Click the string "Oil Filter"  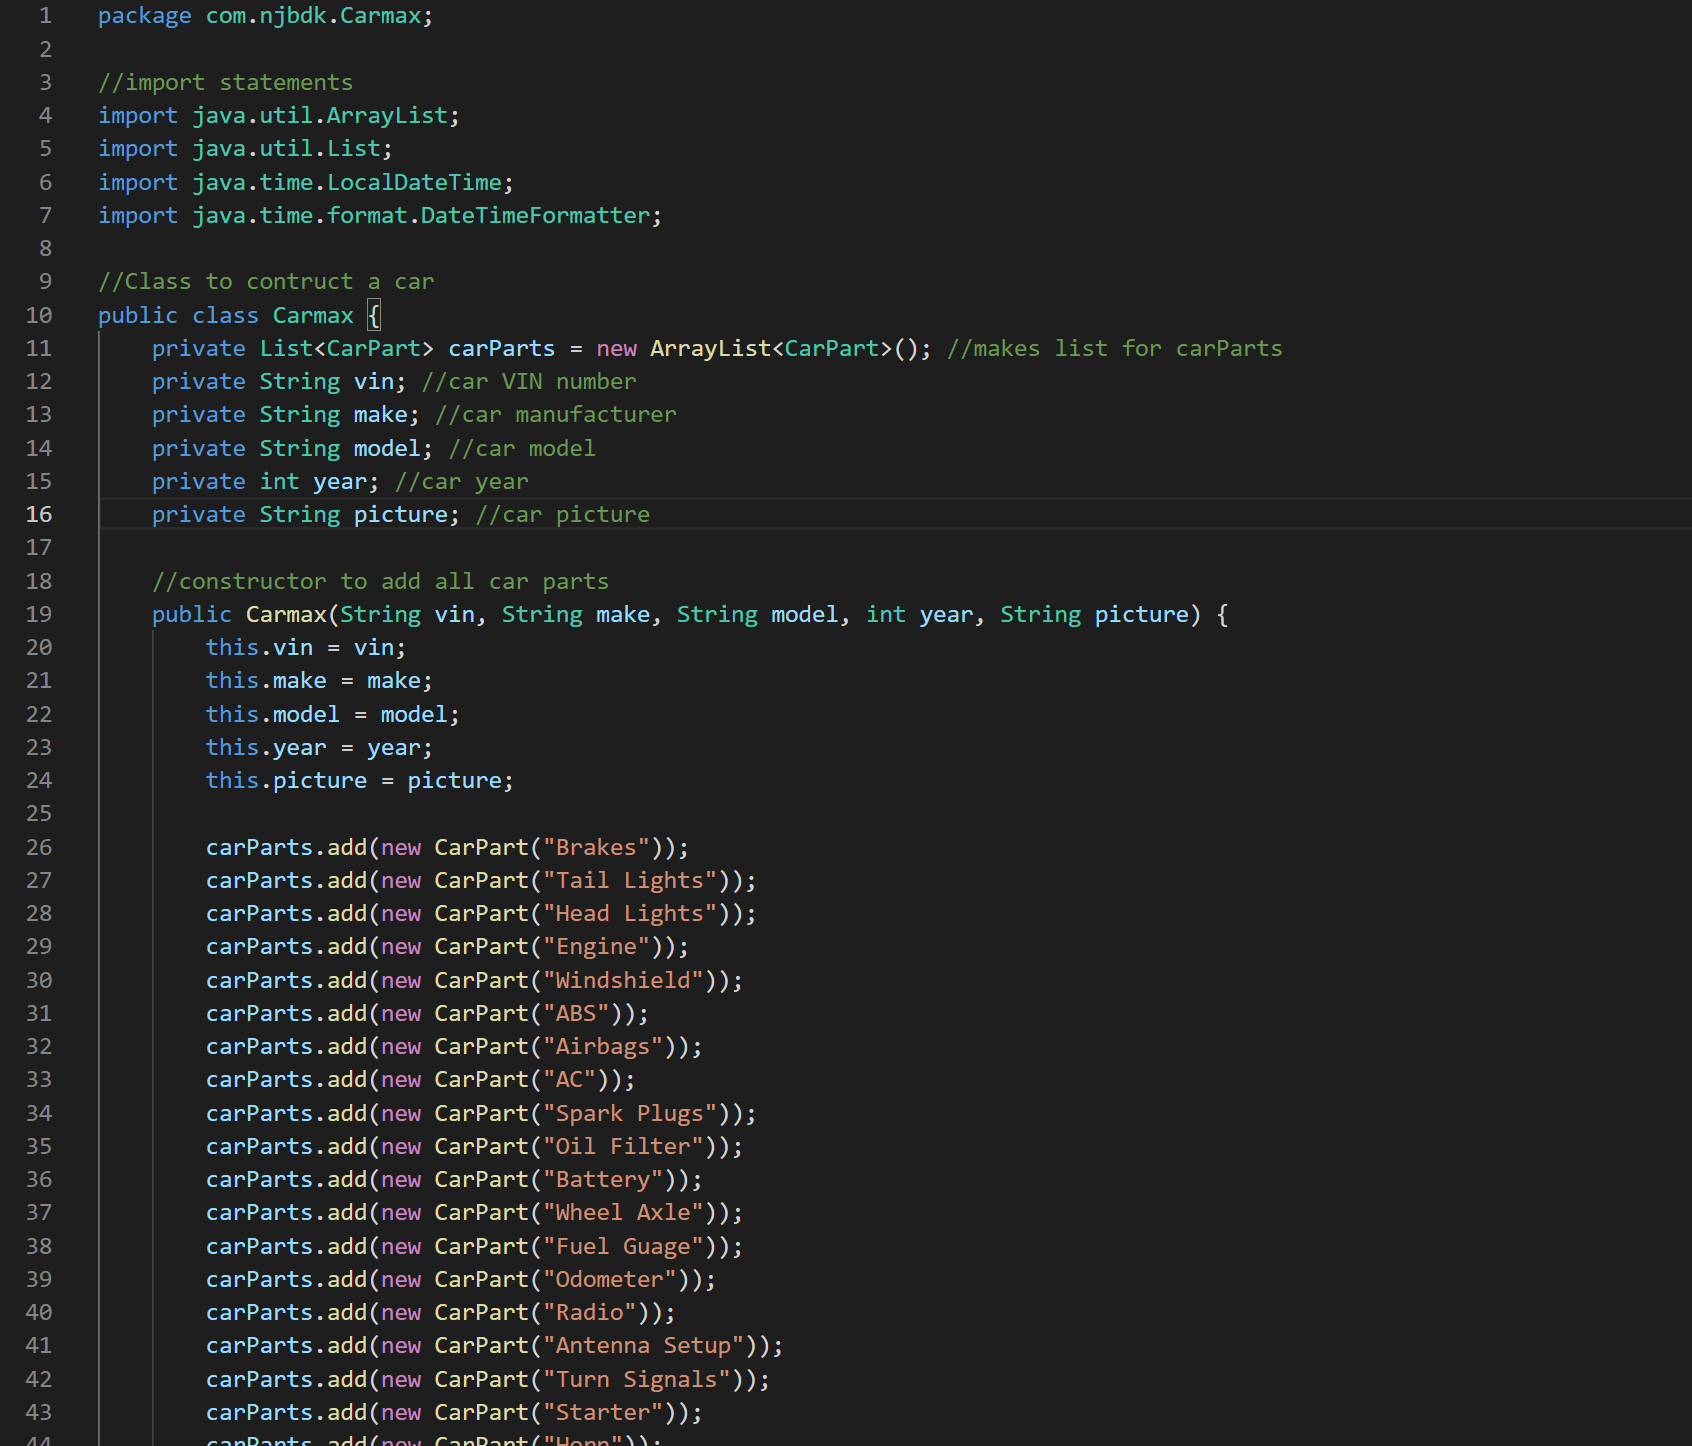click(x=623, y=1146)
